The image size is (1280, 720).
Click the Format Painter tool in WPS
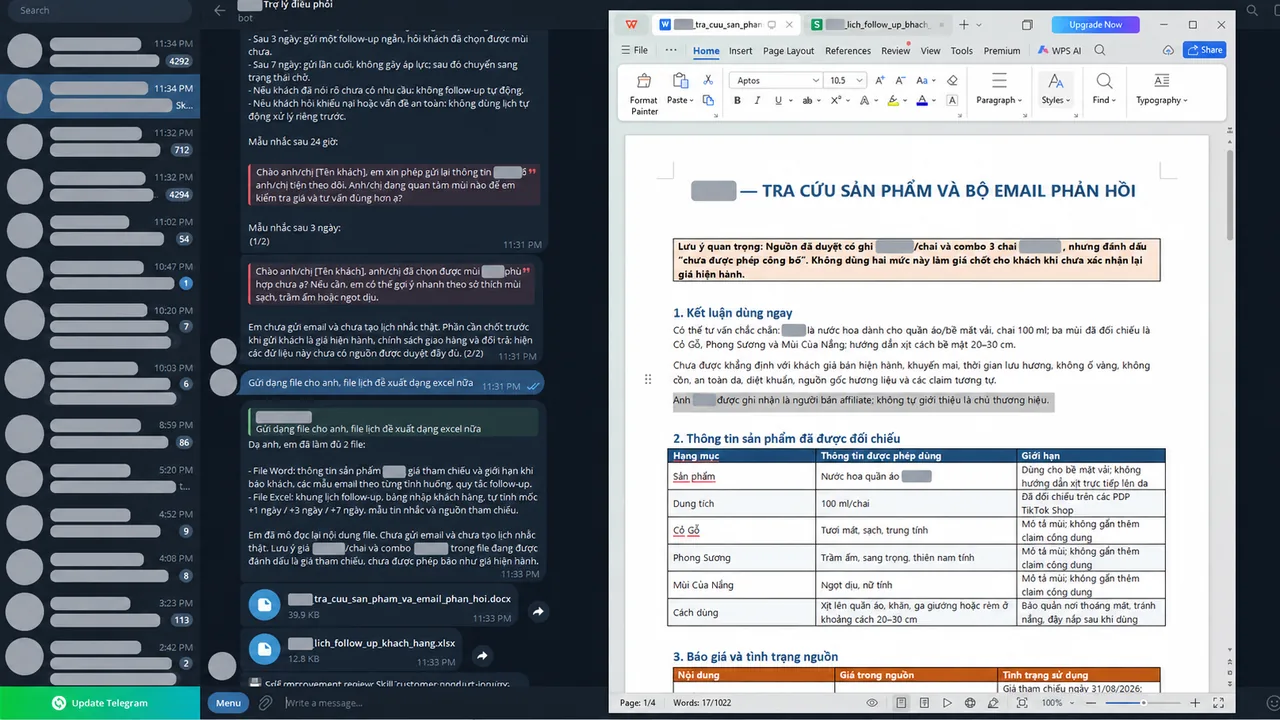pyautogui.click(x=644, y=93)
